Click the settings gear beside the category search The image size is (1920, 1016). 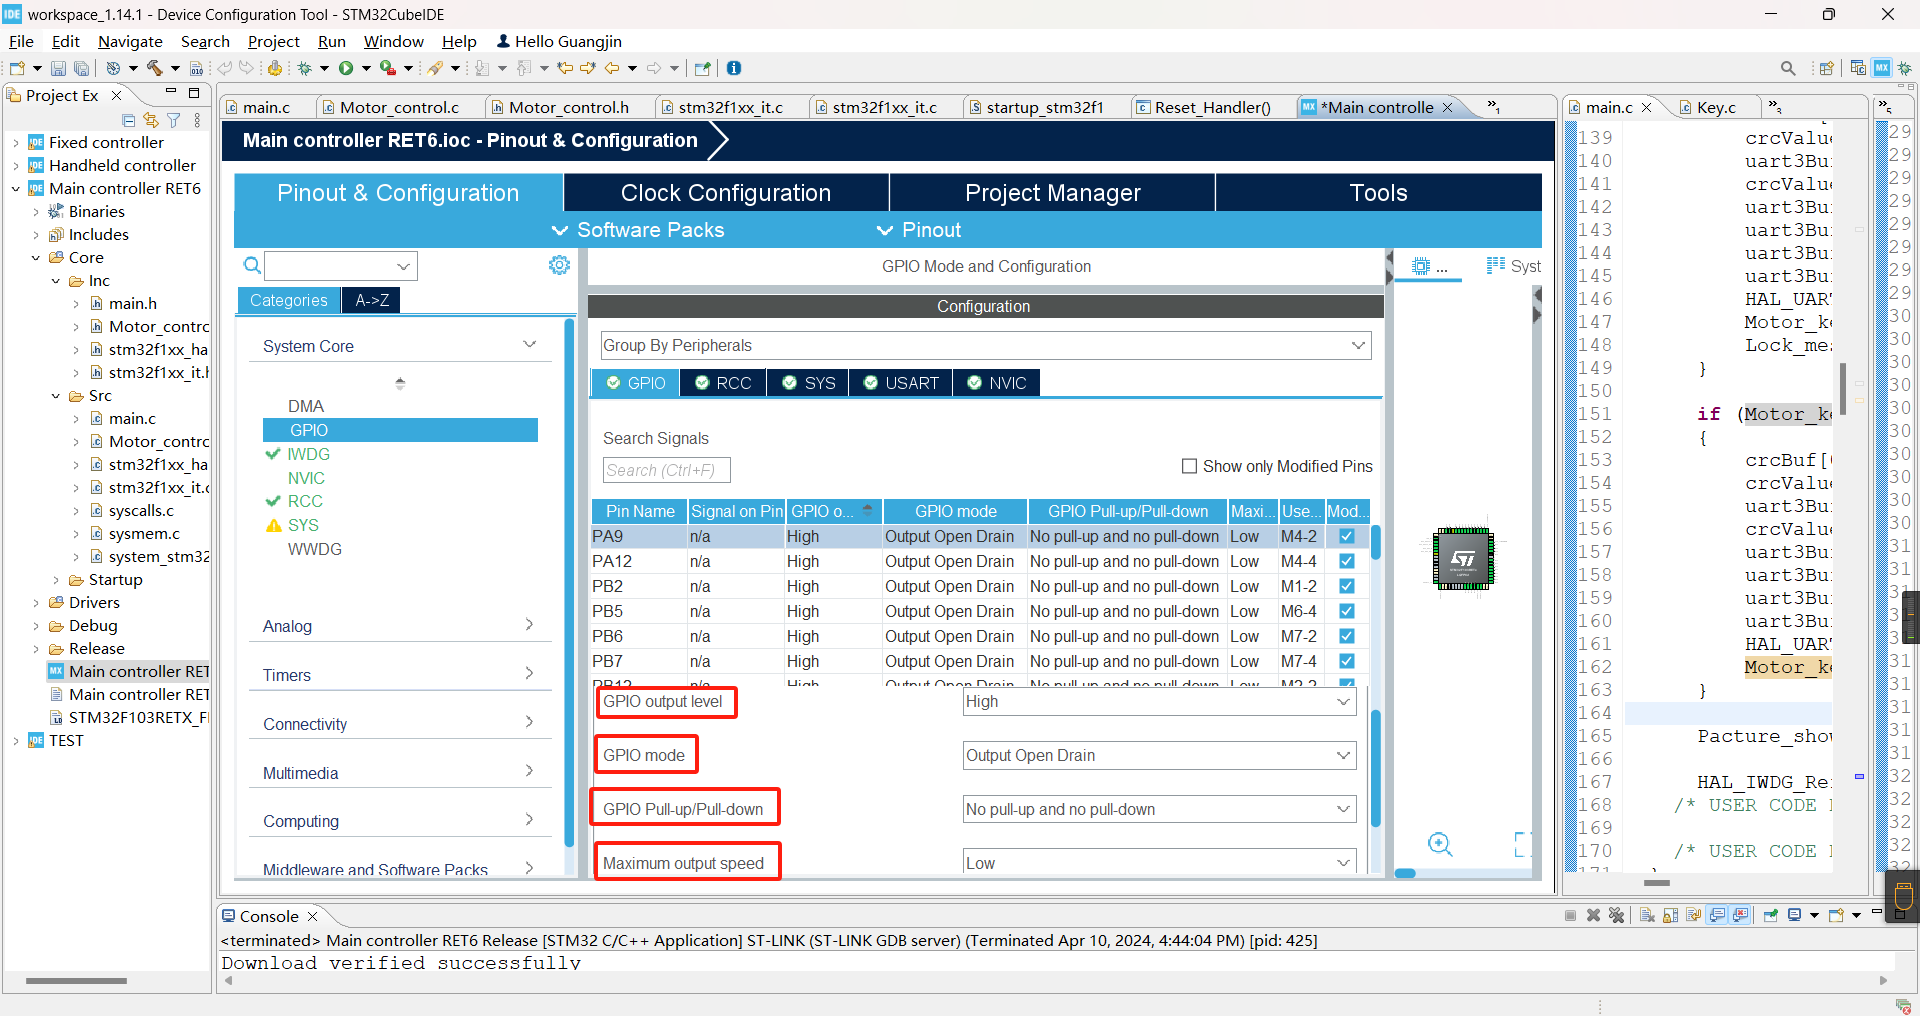tap(559, 265)
